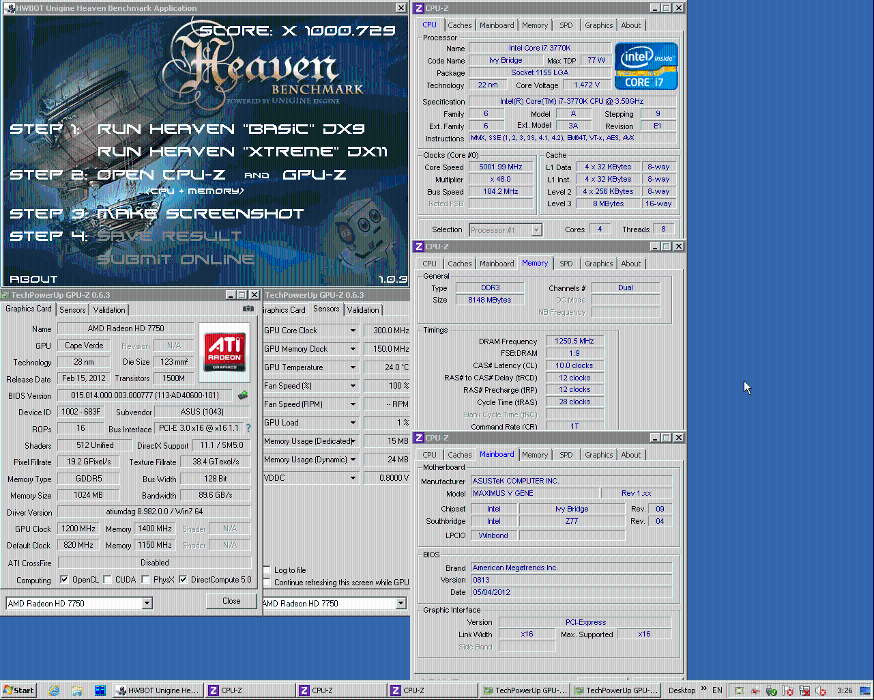874x700 pixels.
Task: Enable the Log to file checkbox
Action: click(x=266, y=570)
